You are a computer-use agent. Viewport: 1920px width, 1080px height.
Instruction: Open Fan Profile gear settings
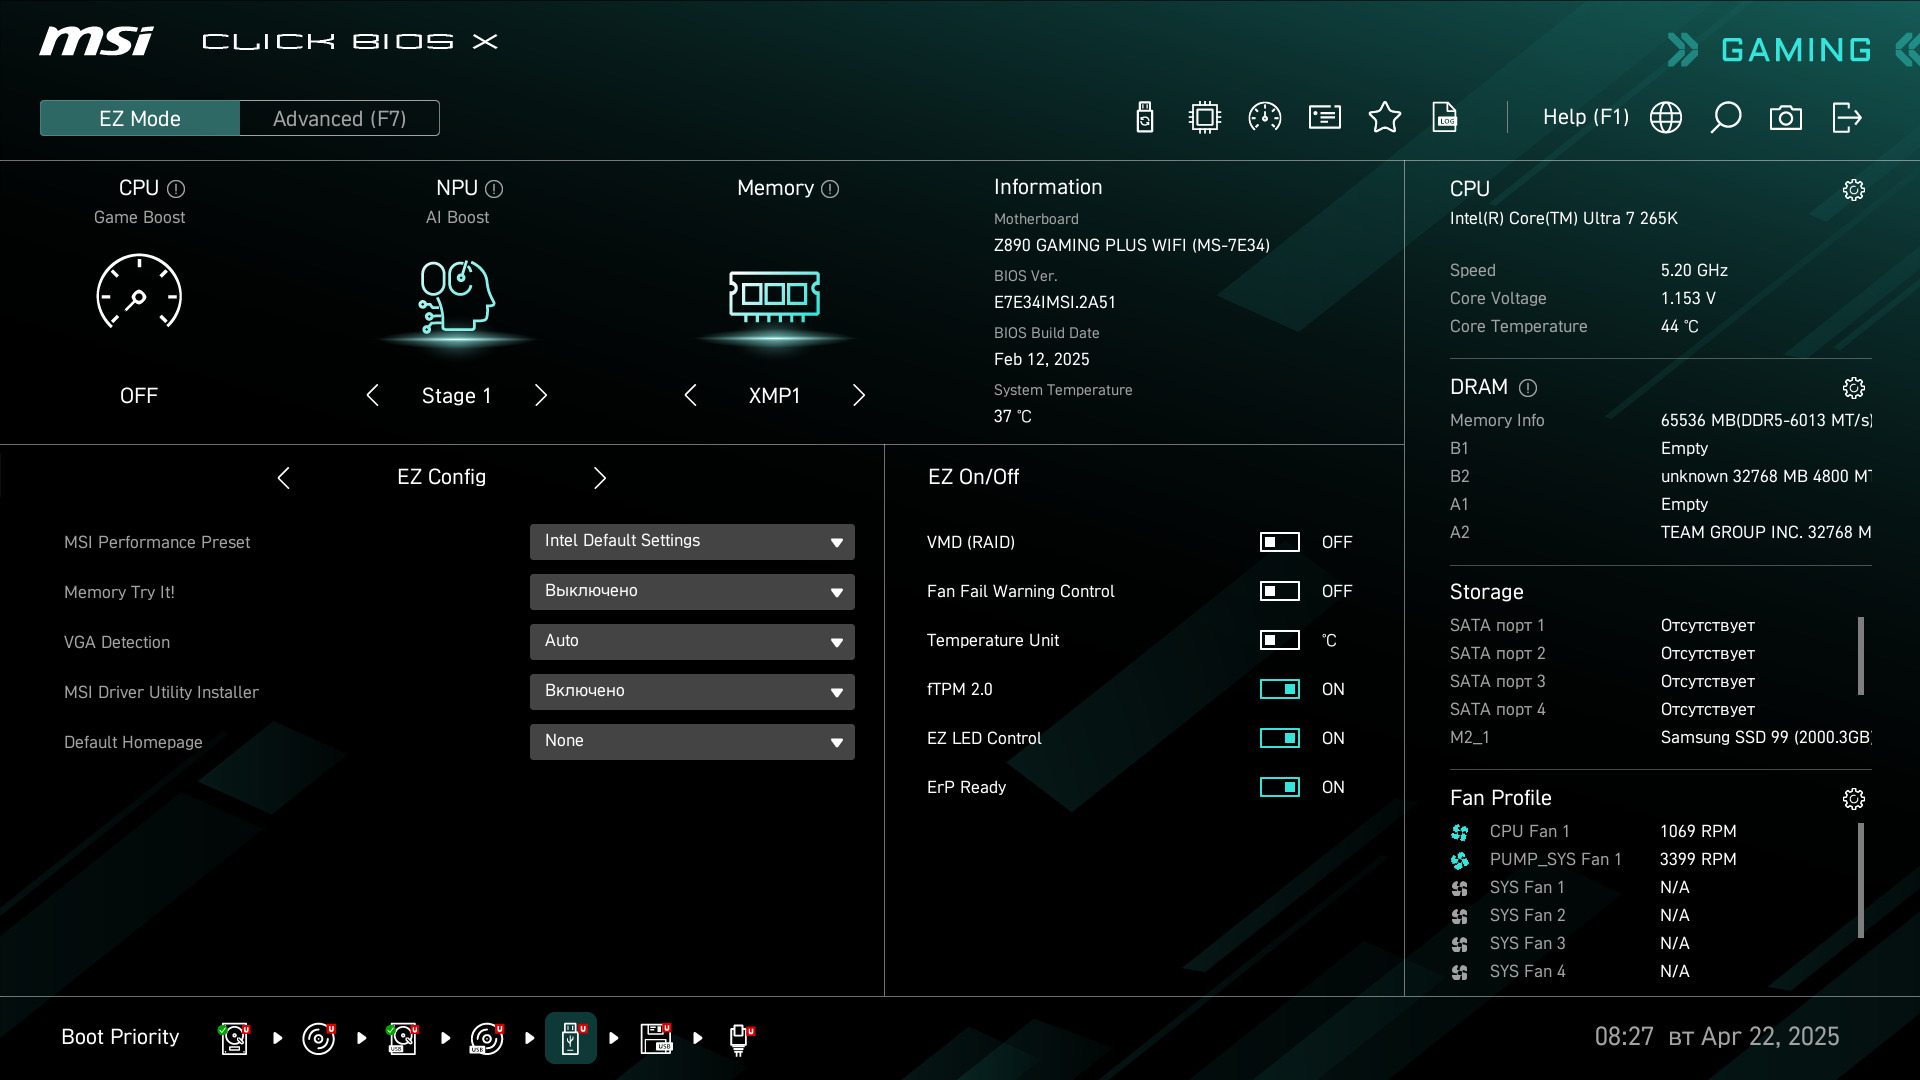1854,799
